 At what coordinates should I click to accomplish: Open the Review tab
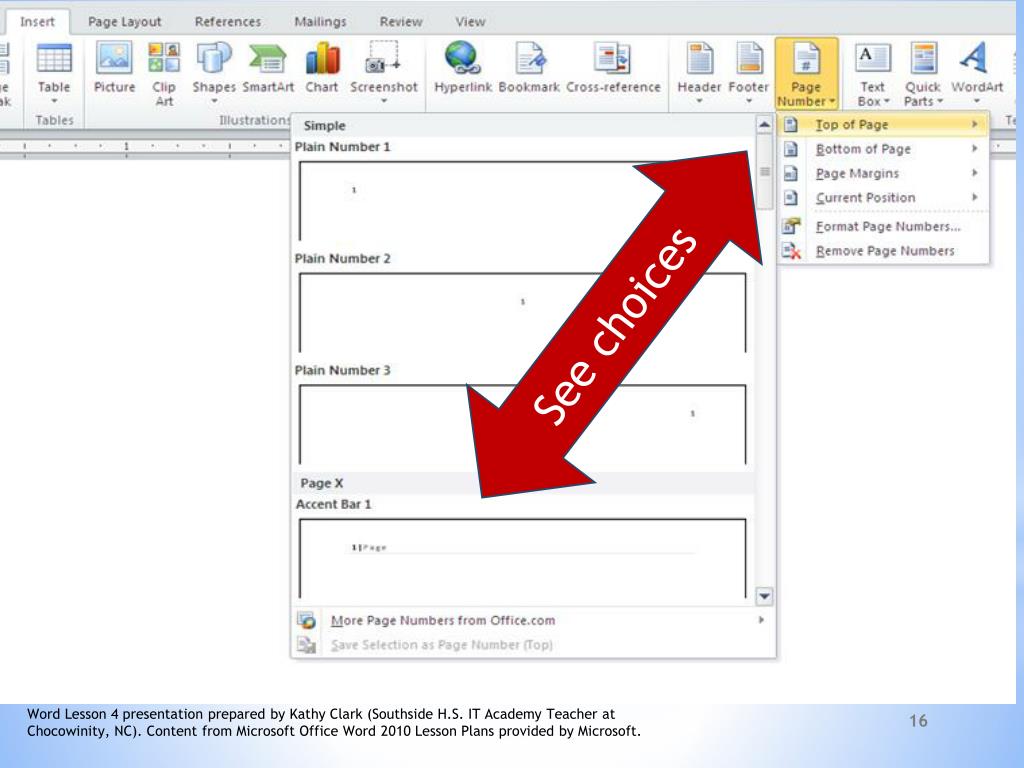click(401, 22)
